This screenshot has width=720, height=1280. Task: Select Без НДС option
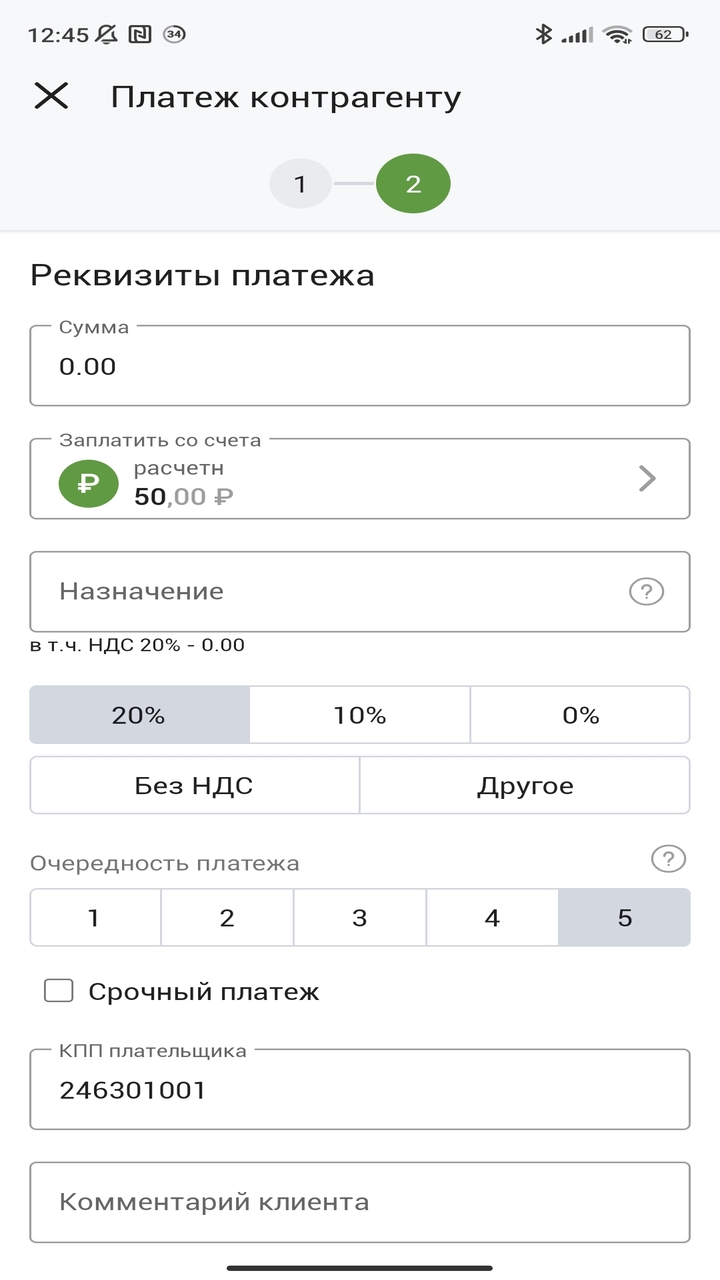pyautogui.click(x=194, y=786)
